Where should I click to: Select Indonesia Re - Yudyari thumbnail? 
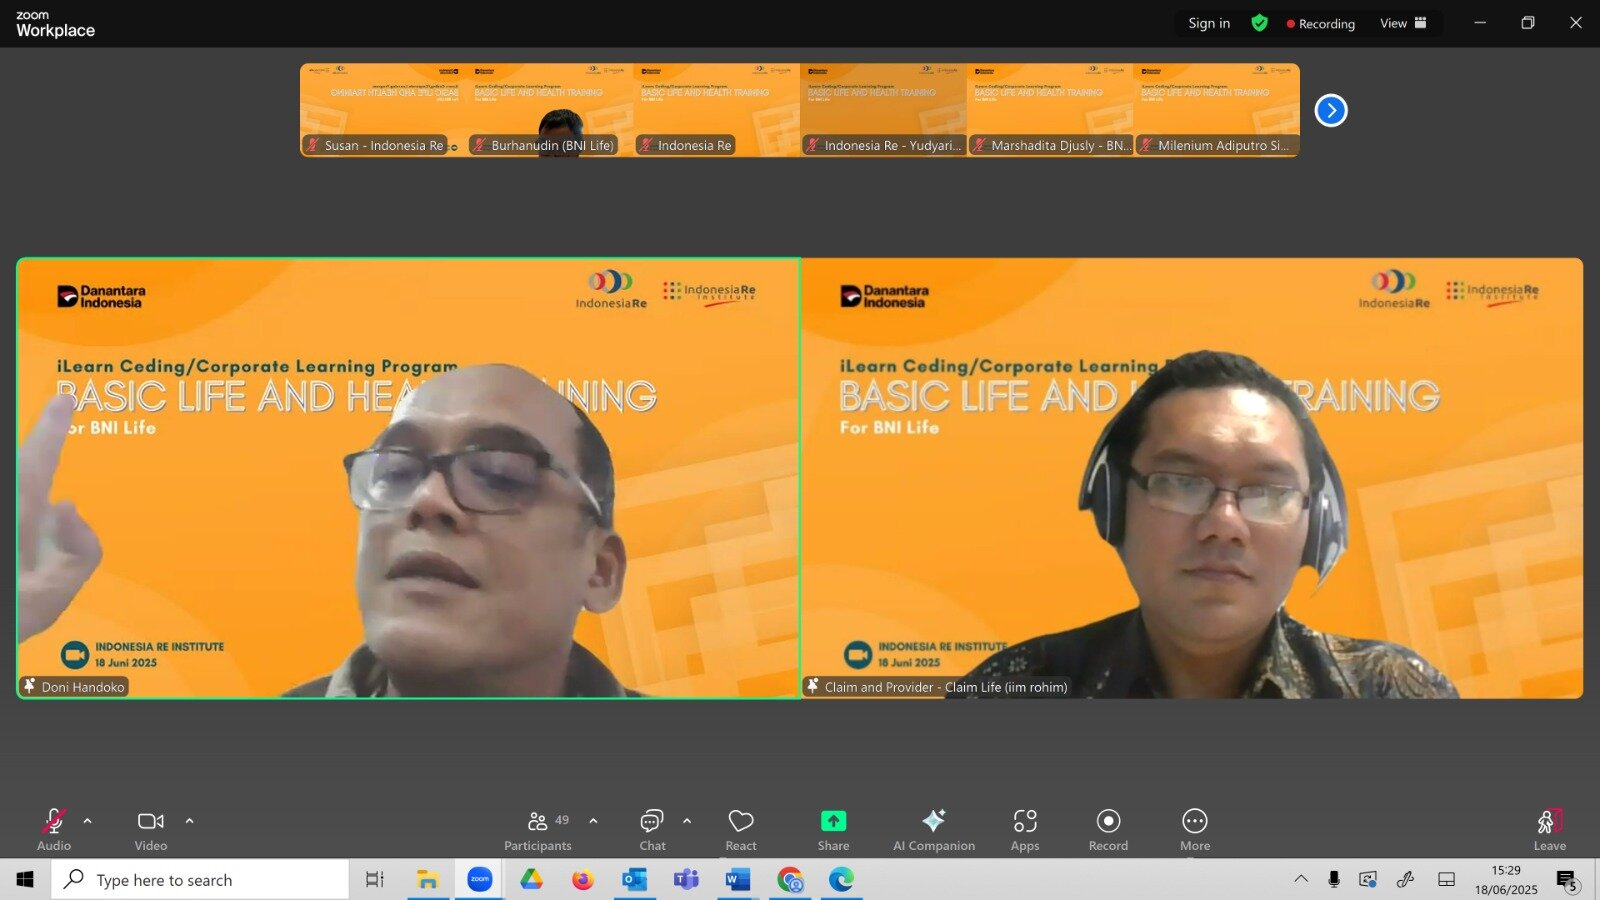coord(883,110)
